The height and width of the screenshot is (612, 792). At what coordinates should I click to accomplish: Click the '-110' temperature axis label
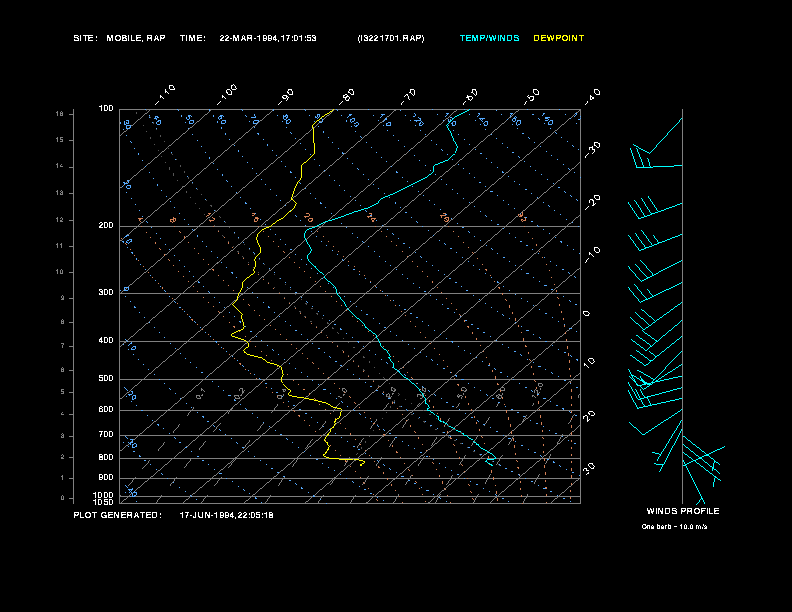tap(165, 94)
